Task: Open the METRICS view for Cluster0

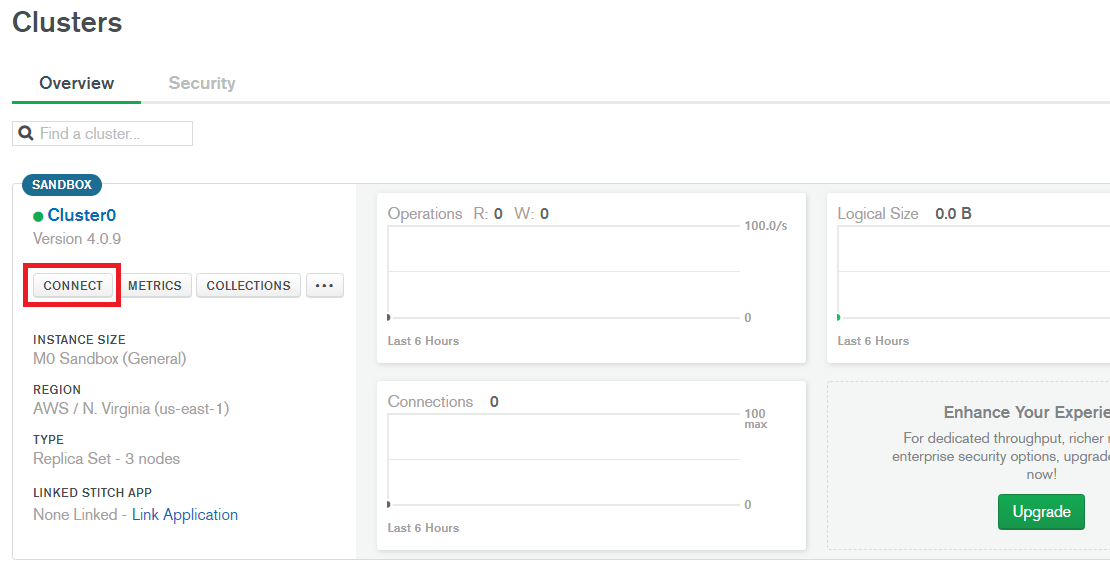Action: point(154,285)
